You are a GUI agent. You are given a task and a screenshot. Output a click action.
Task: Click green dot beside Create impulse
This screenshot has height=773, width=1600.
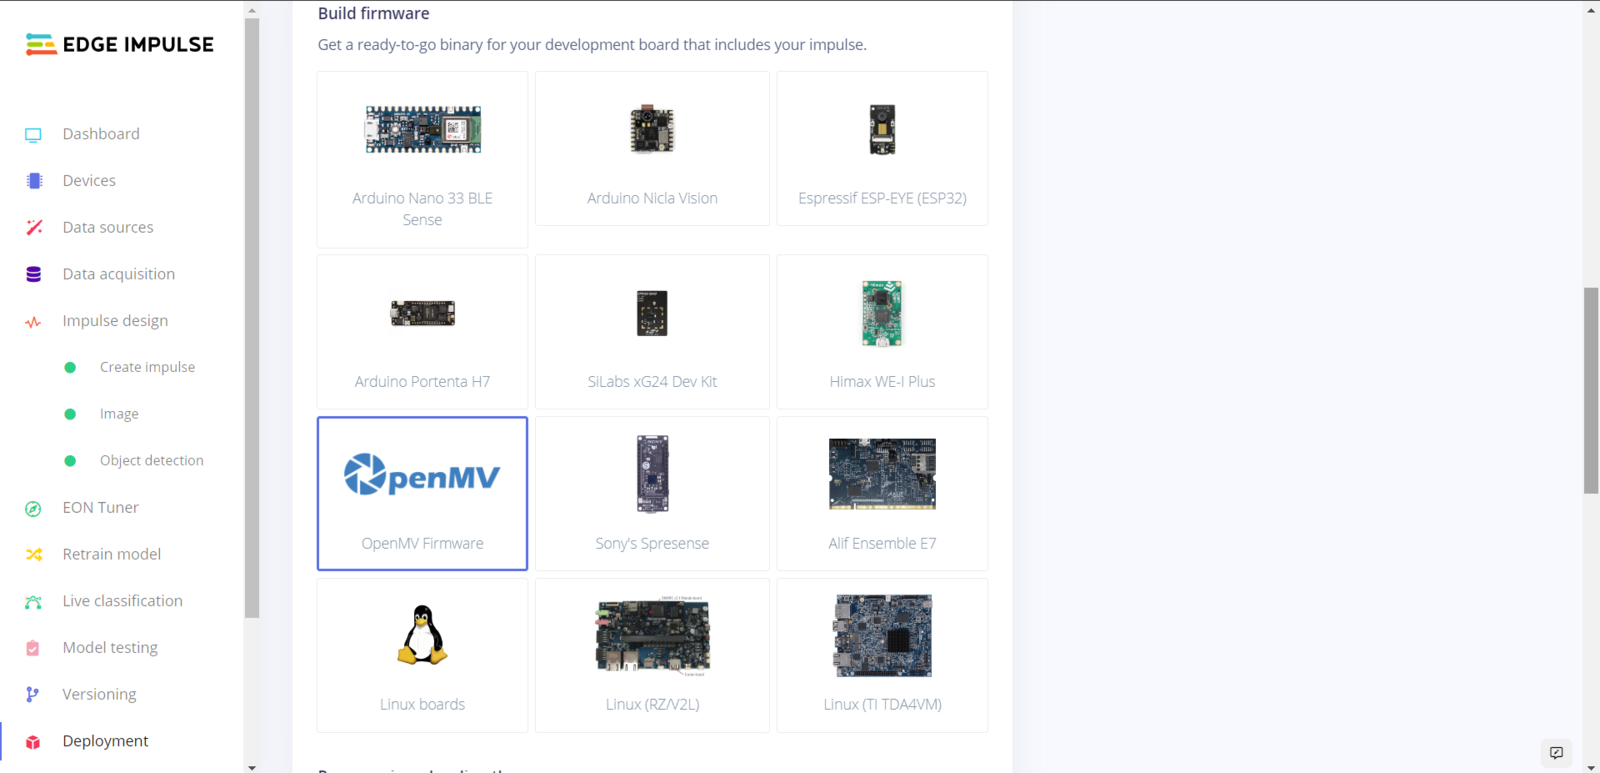70,367
